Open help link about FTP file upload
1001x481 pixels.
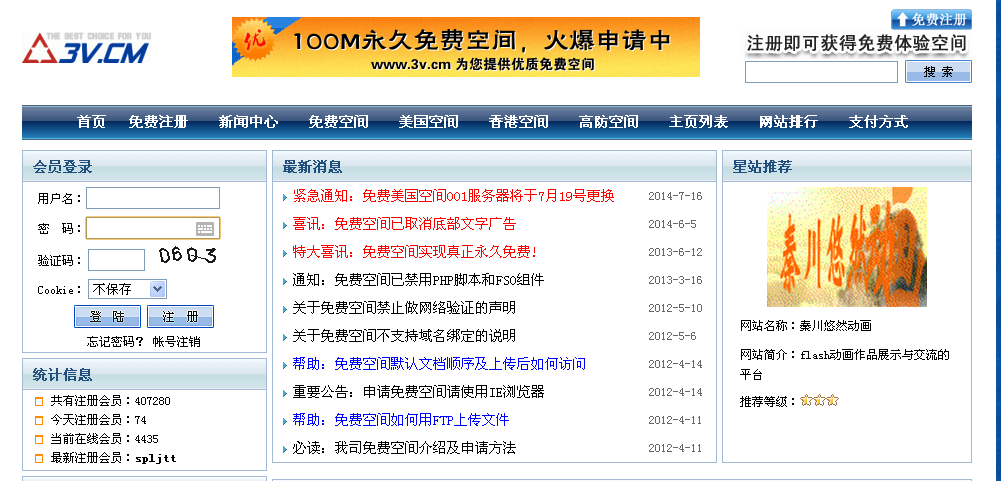click(401, 420)
